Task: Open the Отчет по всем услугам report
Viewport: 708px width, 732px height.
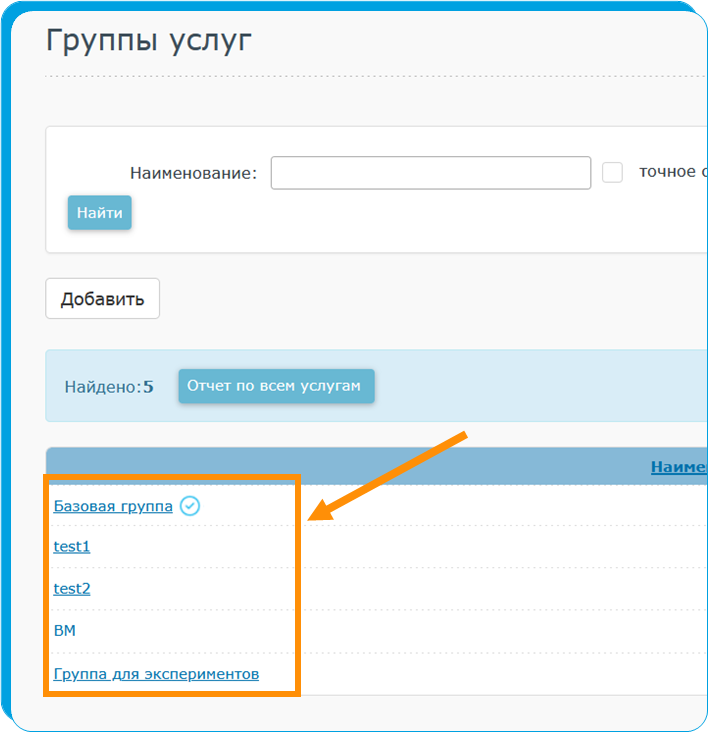Action: click(x=276, y=386)
